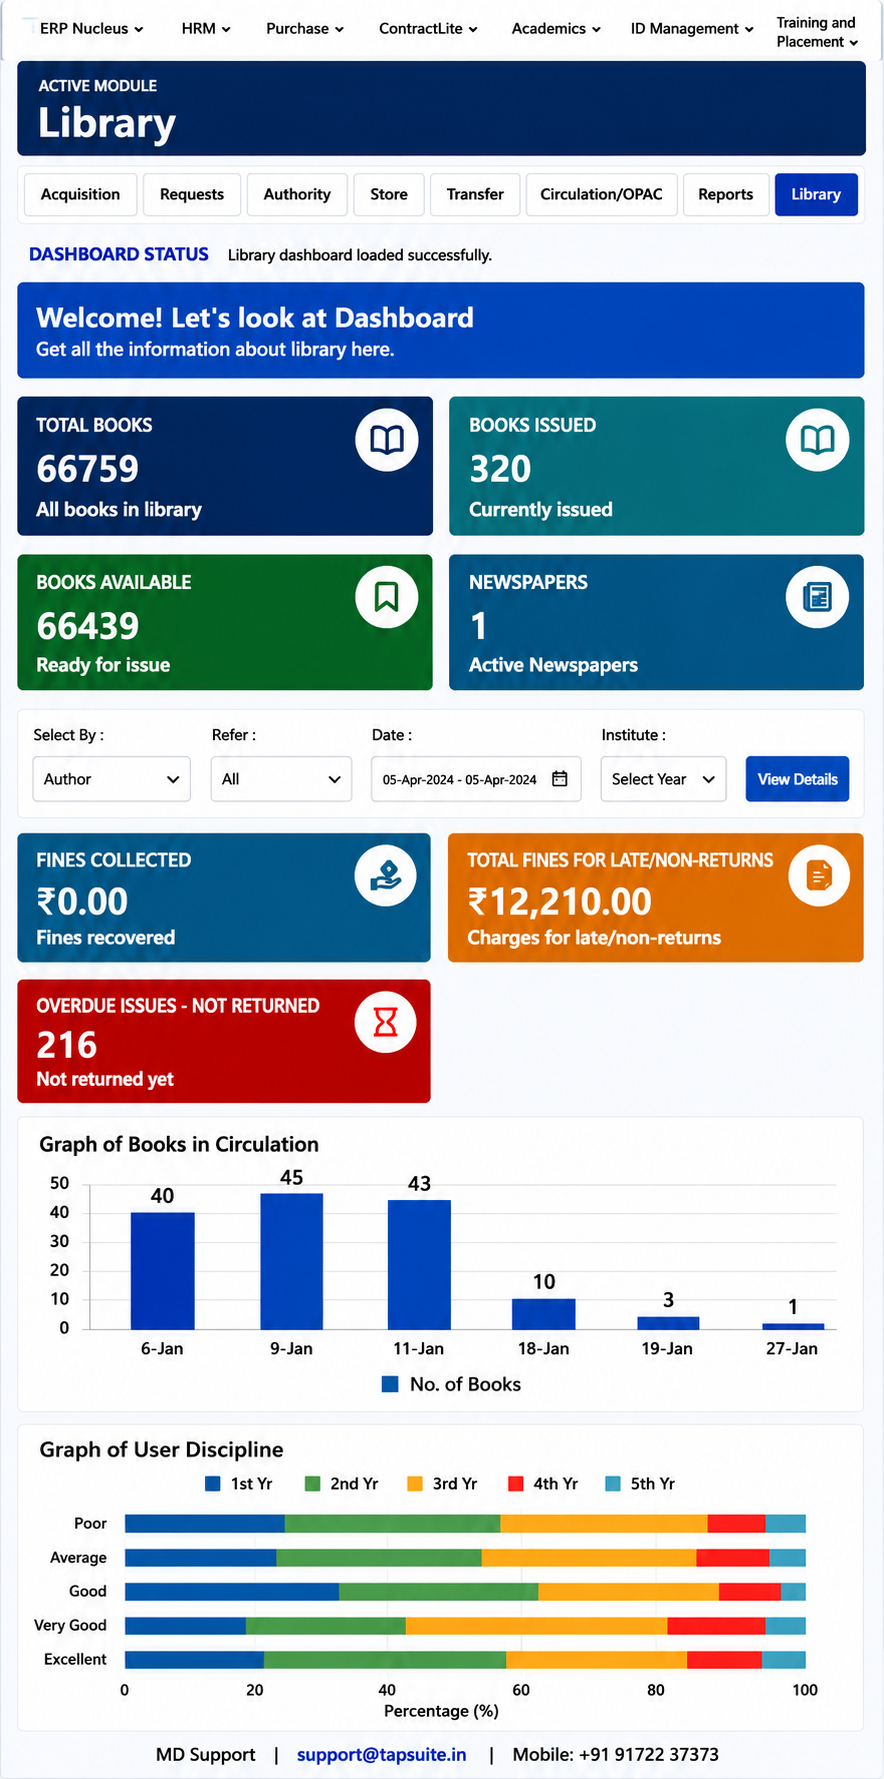
Task: Expand the Purchase menu
Action: [x=305, y=29]
